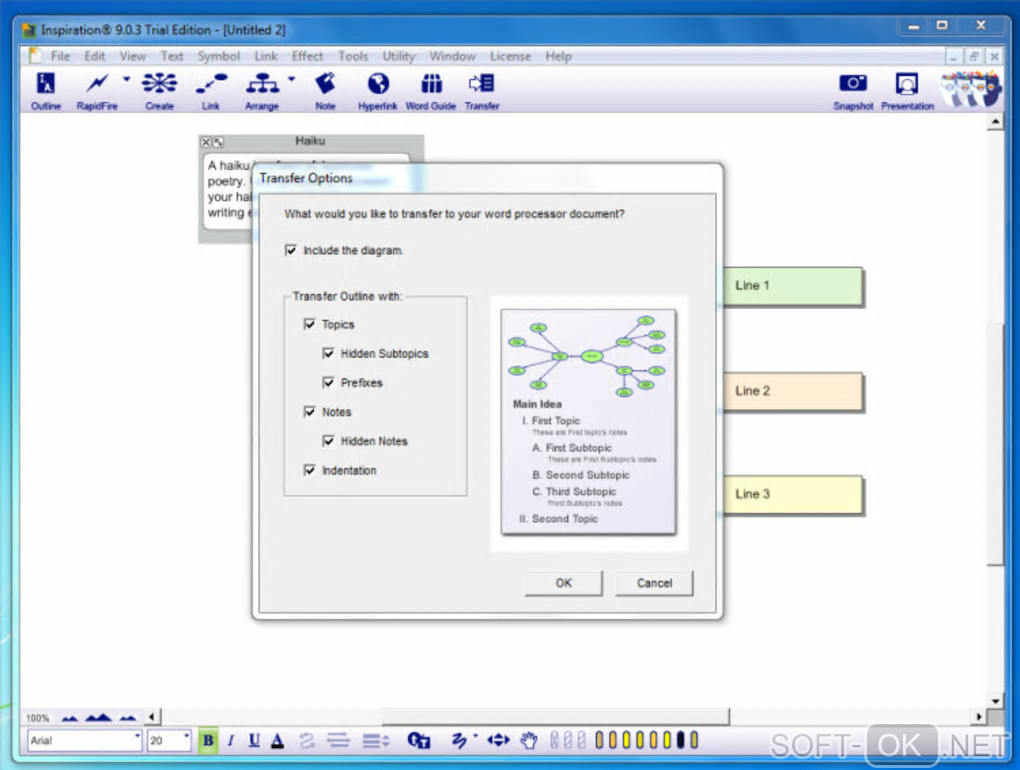Toggle the Indentation checkbox
The image size is (1020, 770).
click(310, 470)
